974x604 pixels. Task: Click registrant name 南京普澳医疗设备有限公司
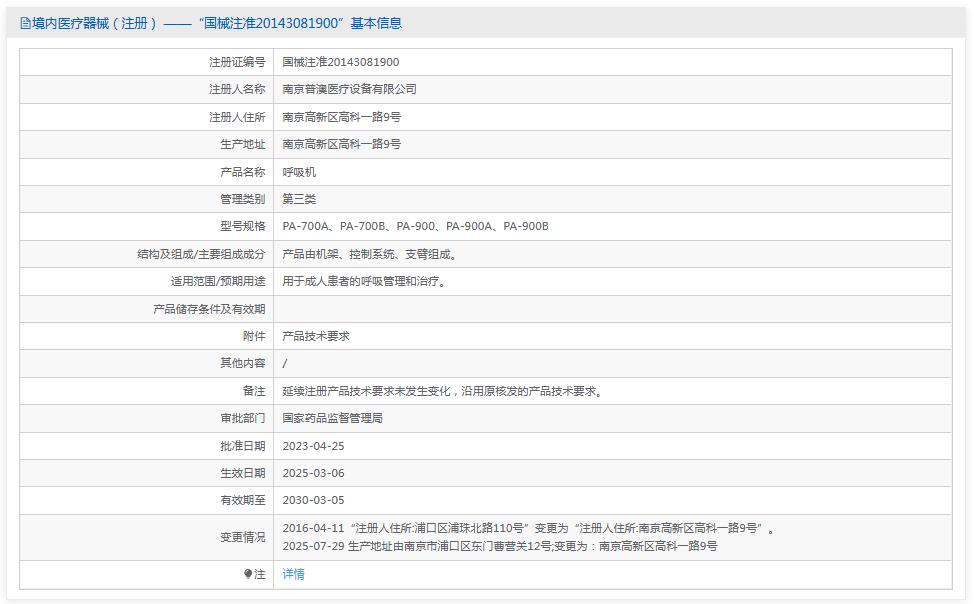(x=349, y=89)
